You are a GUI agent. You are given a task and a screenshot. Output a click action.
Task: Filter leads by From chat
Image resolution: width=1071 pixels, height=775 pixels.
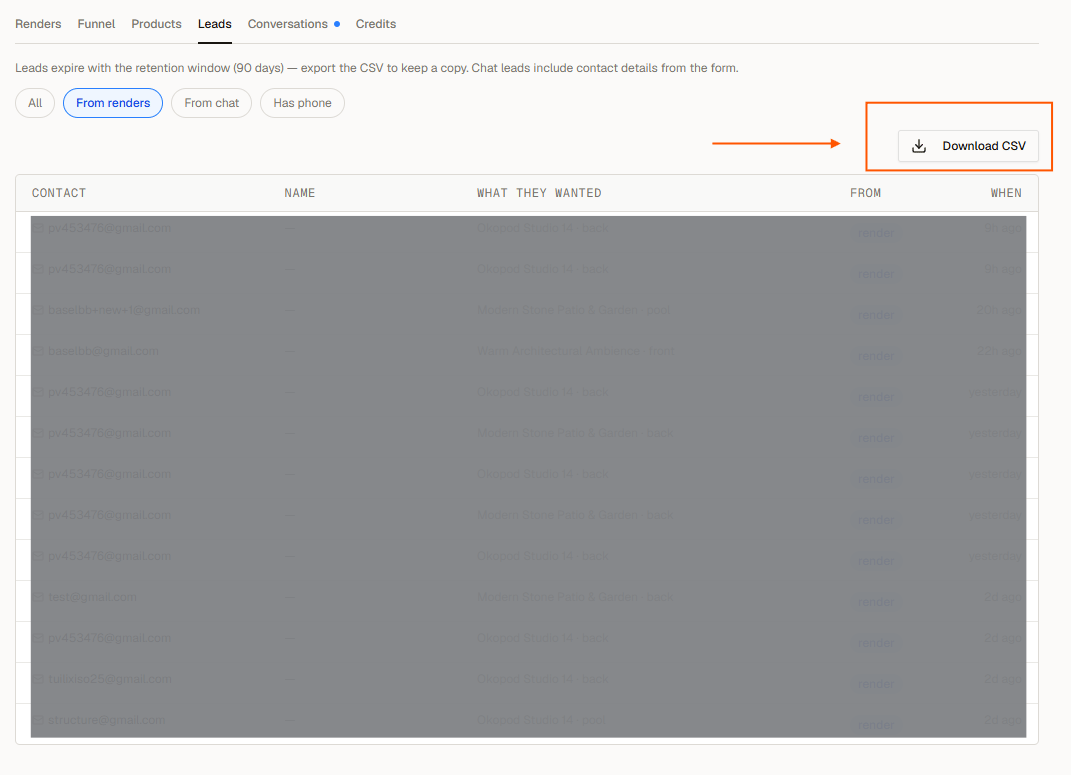pyautogui.click(x=212, y=103)
